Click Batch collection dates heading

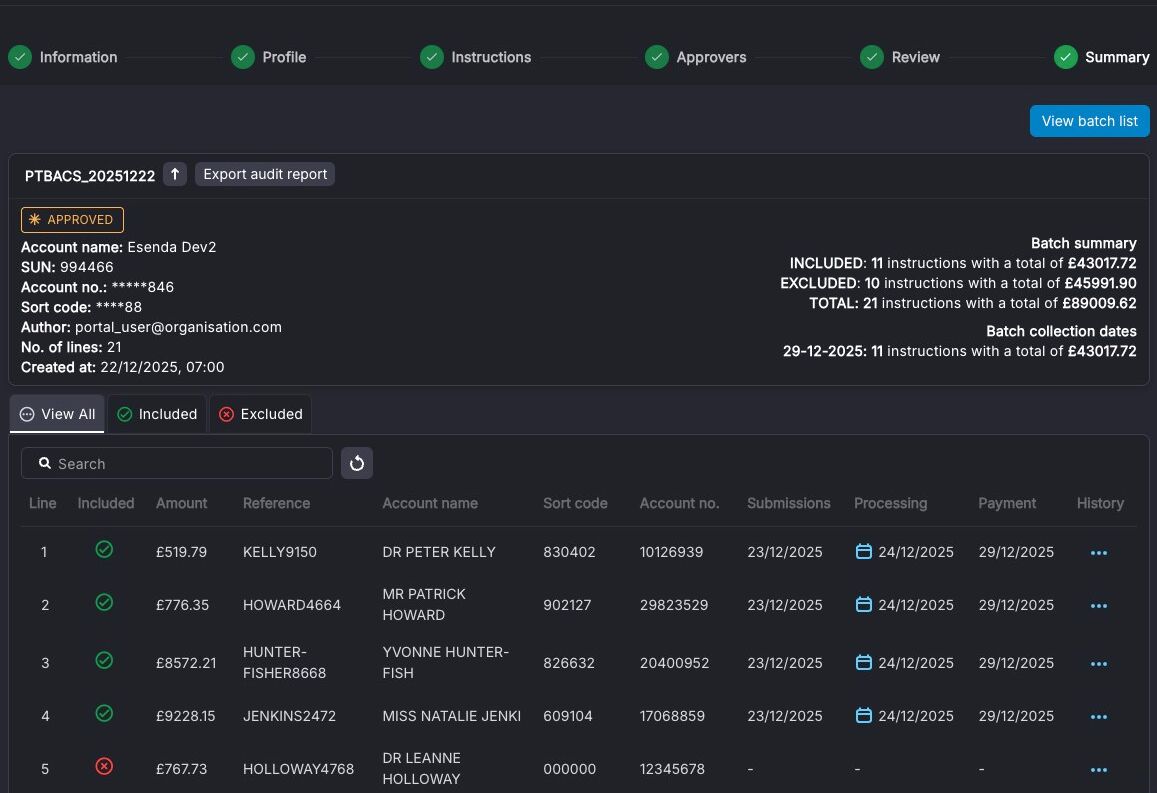[1061, 331]
